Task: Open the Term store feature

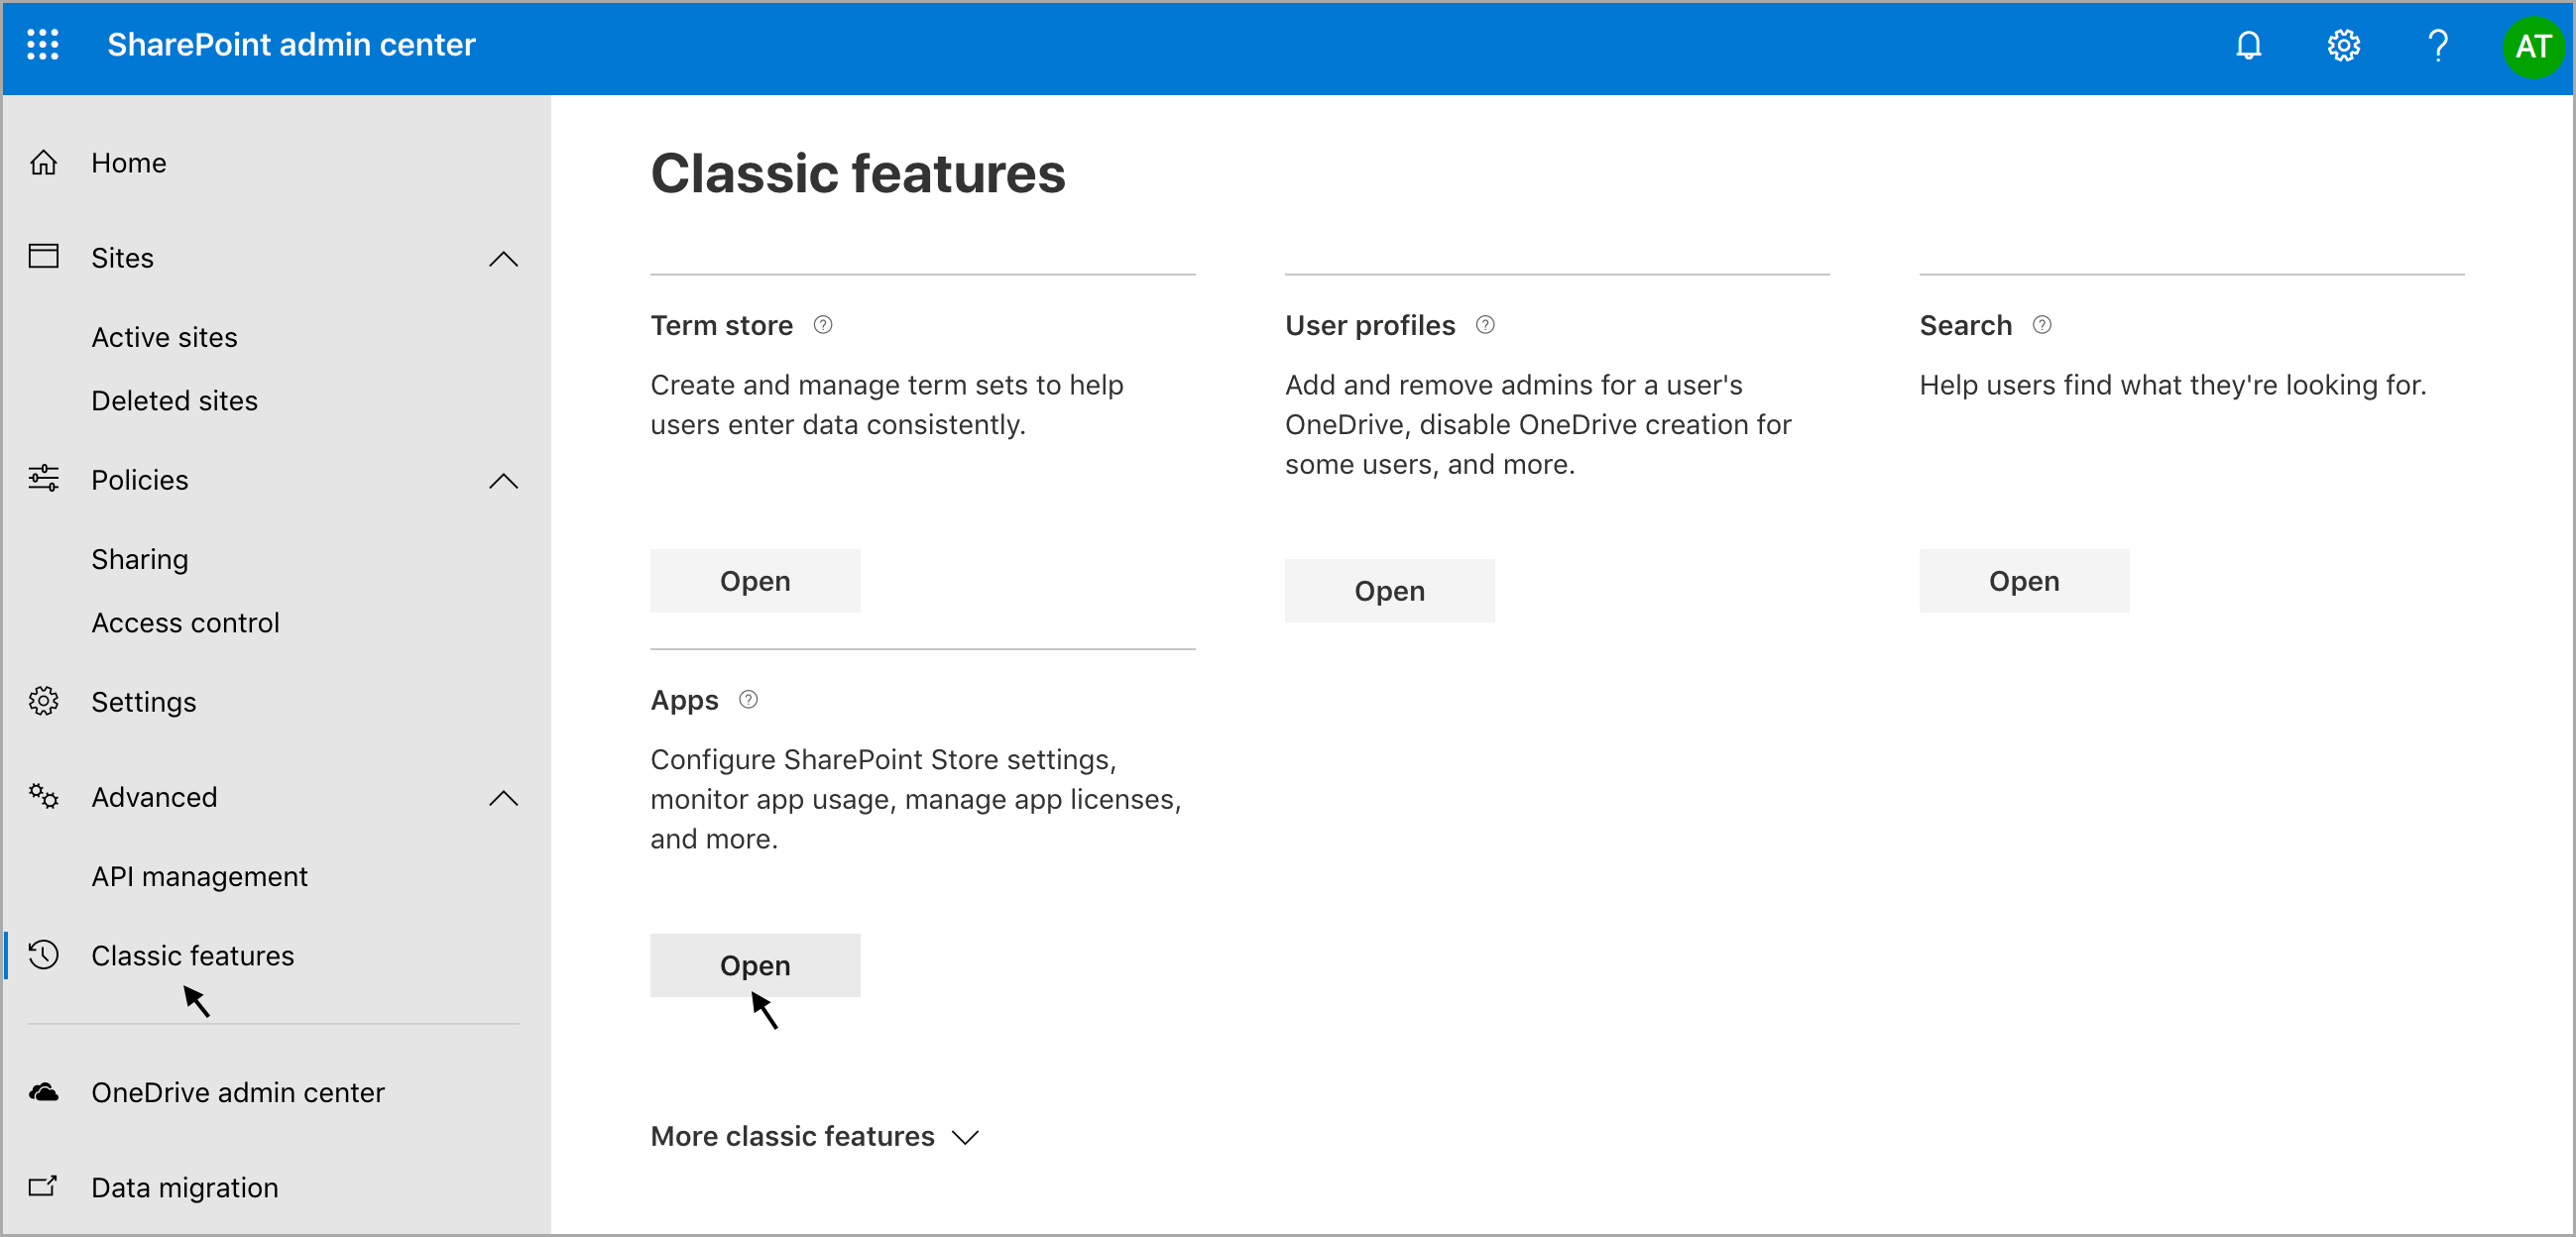Action: (755, 581)
